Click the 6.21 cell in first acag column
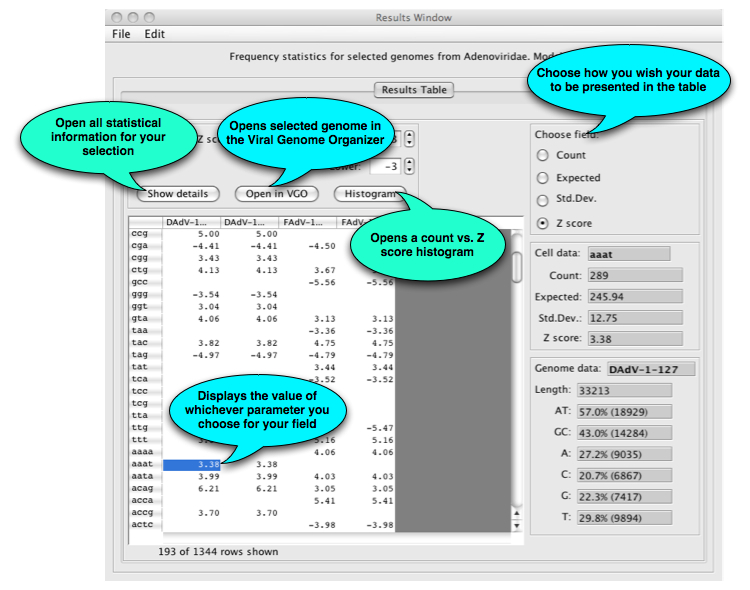Viewport: 750px width, 590px height. point(191,489)
